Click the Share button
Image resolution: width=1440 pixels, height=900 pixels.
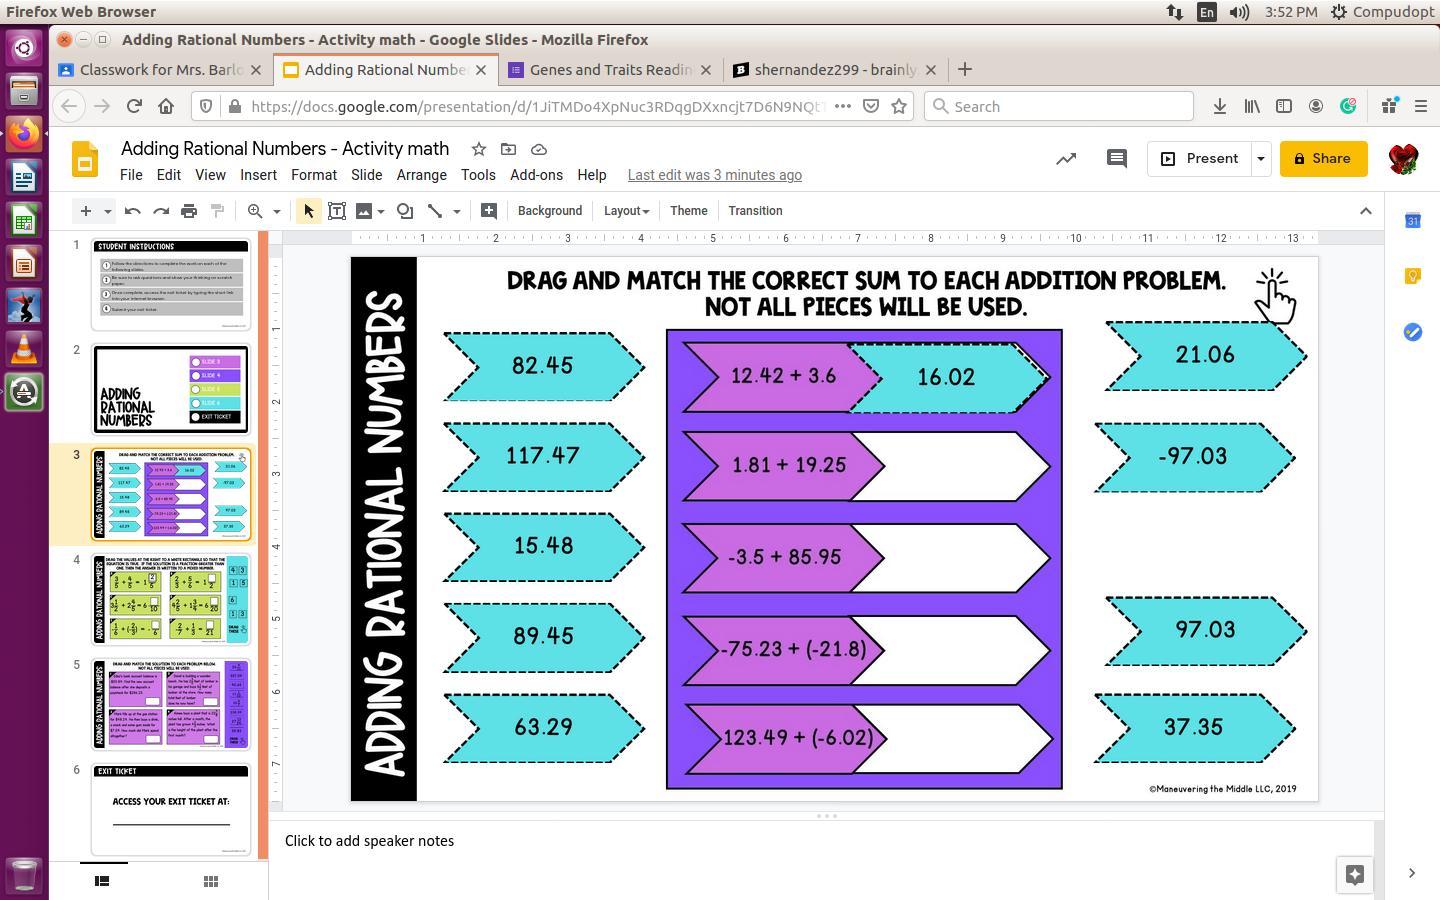pyautogui.click(x=1323, y=158)
